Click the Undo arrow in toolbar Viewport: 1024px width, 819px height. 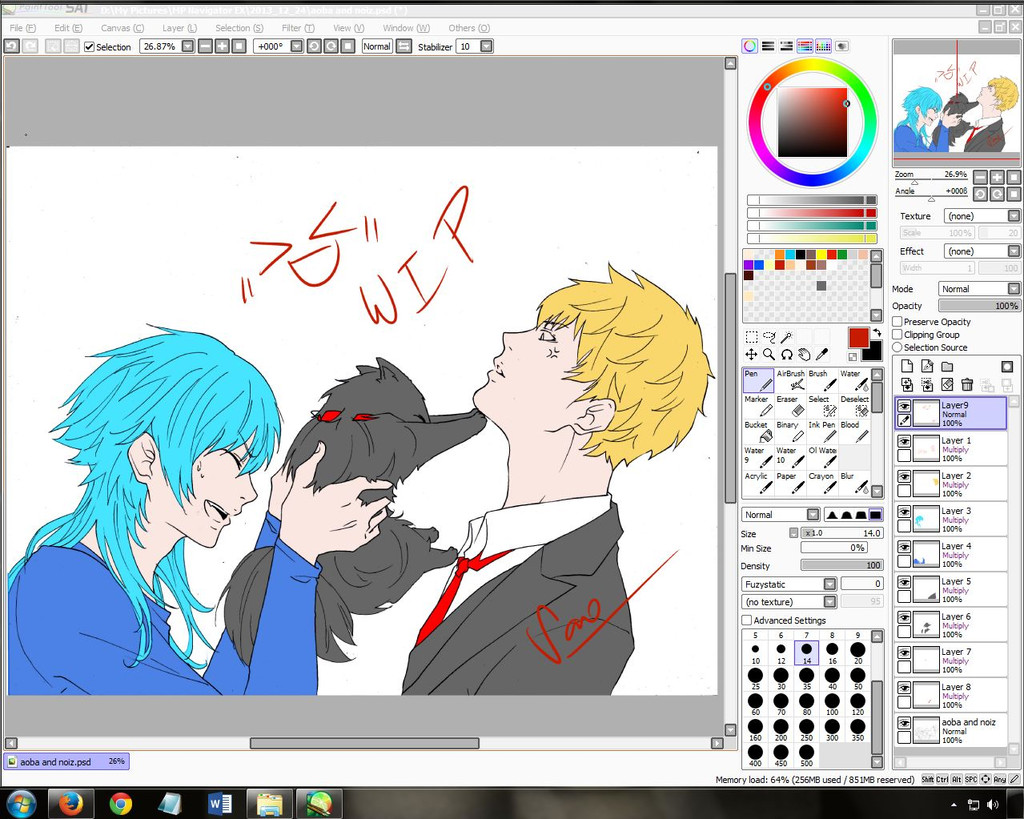[11, 46]
